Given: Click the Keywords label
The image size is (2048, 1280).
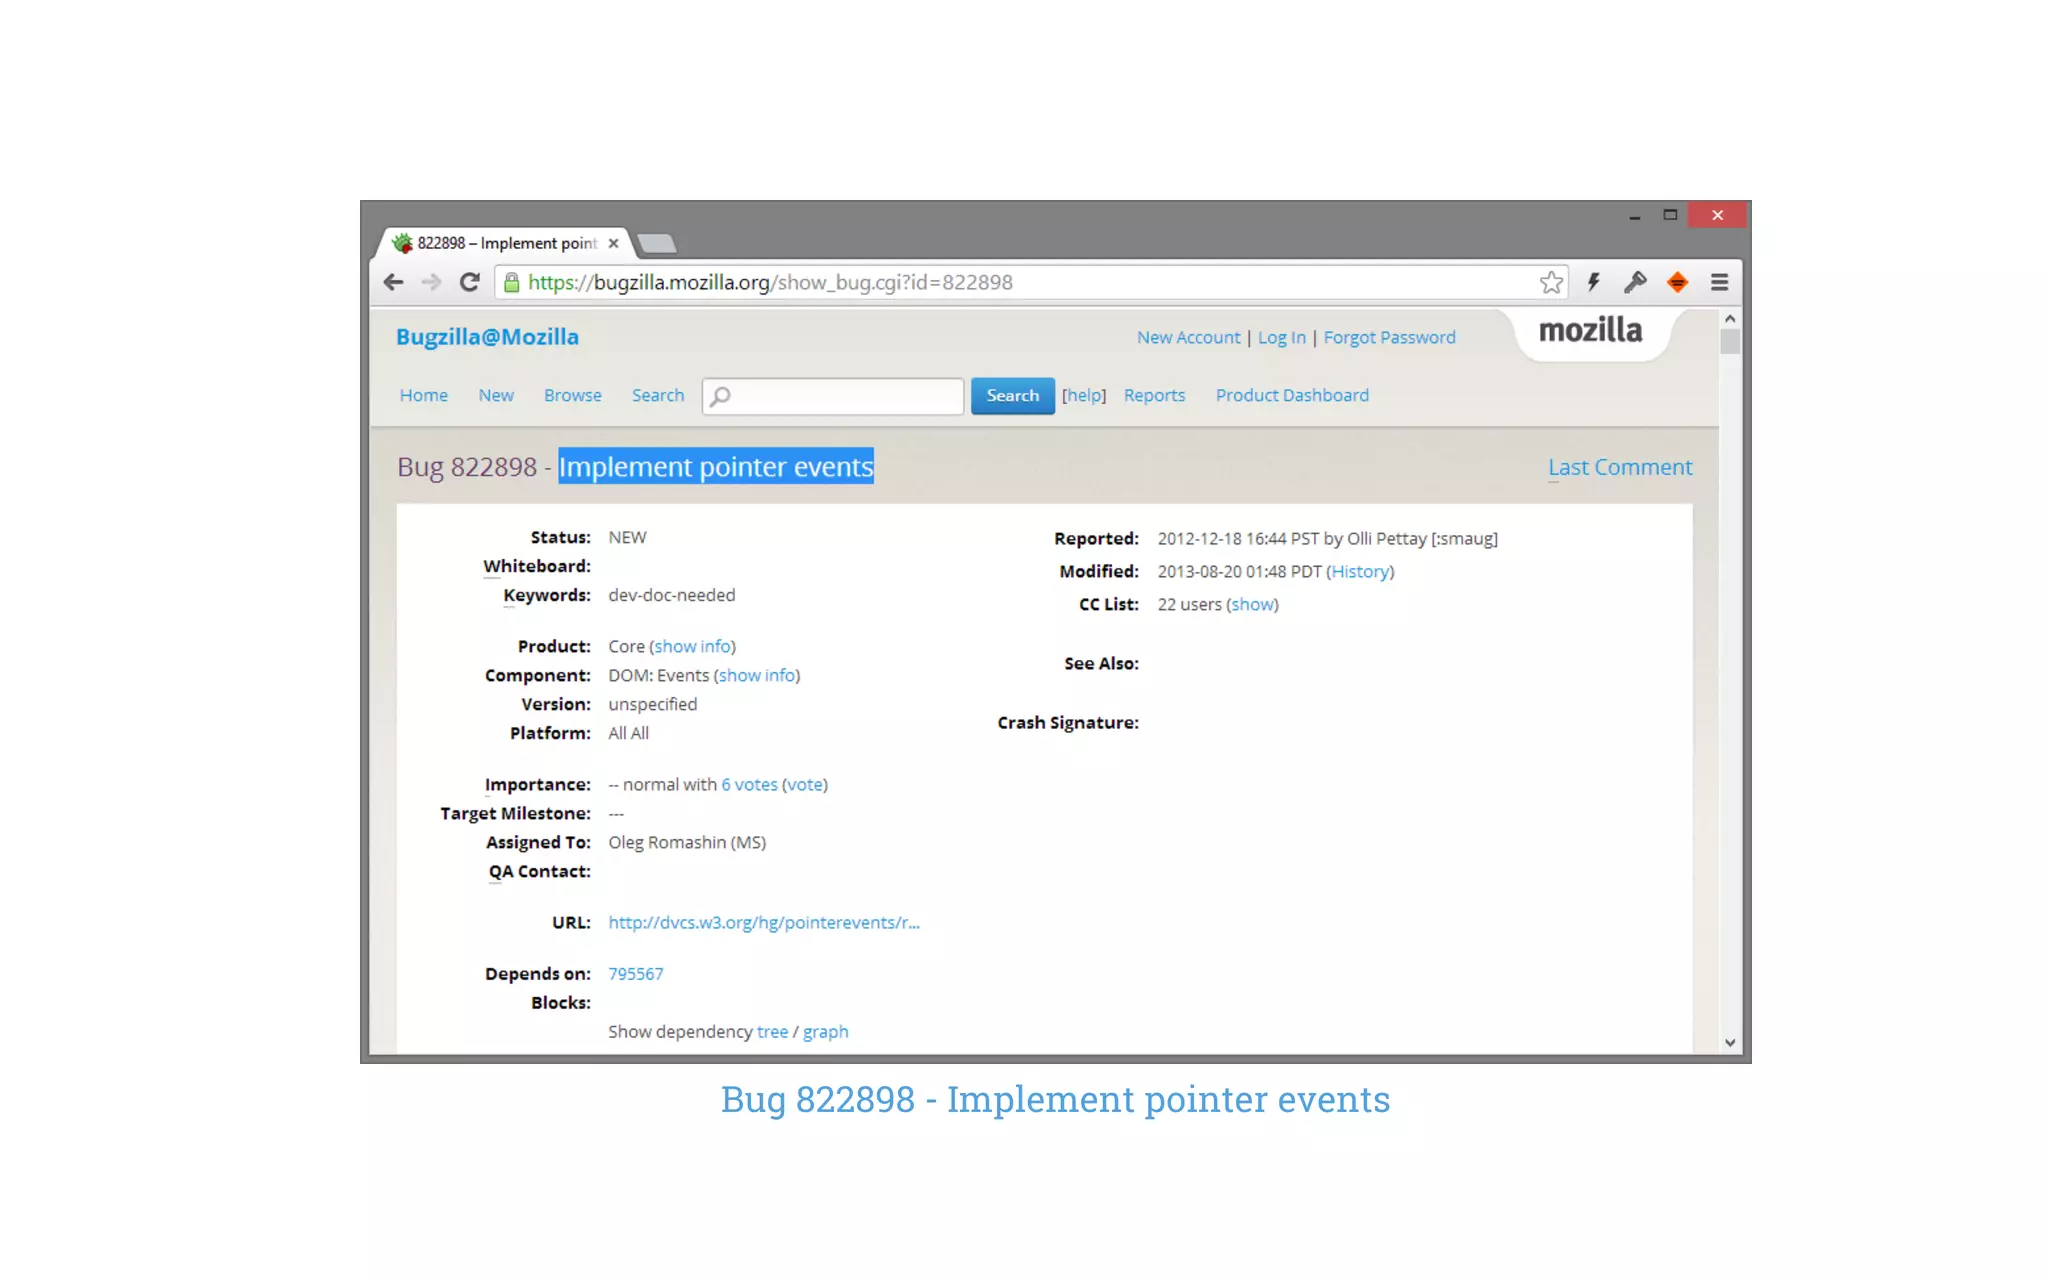Looking at the screenshot, I should [x=547, y=595].
